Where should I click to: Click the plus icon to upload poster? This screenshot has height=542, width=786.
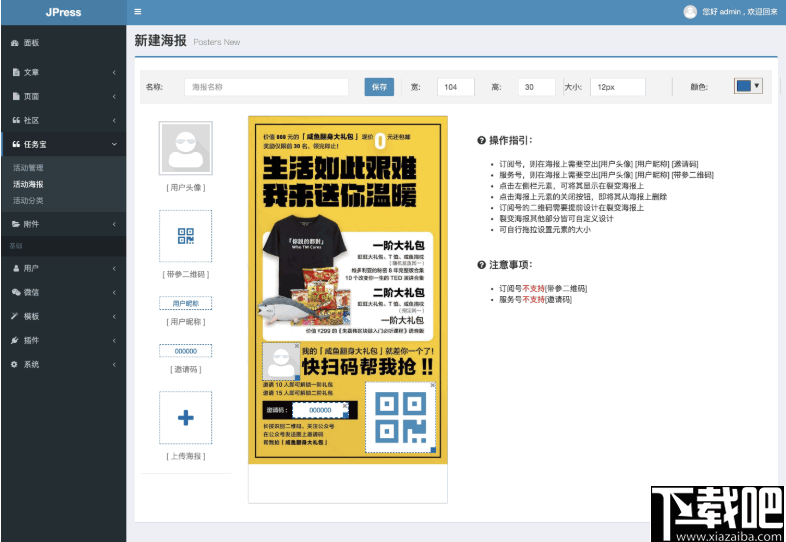185,418
